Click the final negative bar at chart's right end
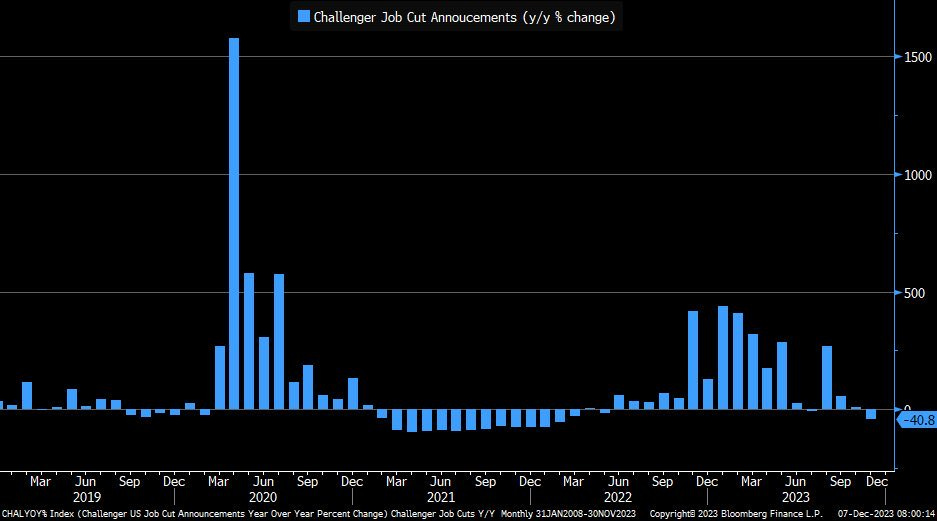 pyautogui.click(x=871, y=414)
